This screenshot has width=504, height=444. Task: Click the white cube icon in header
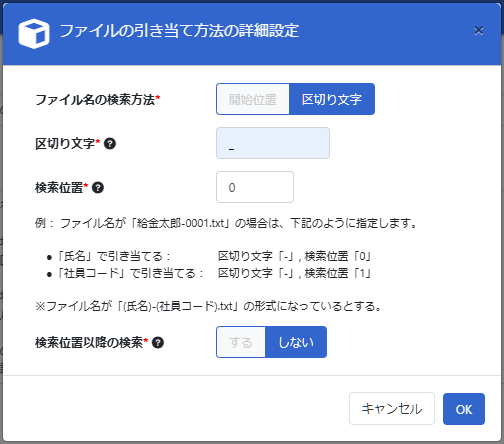[34, 34]
